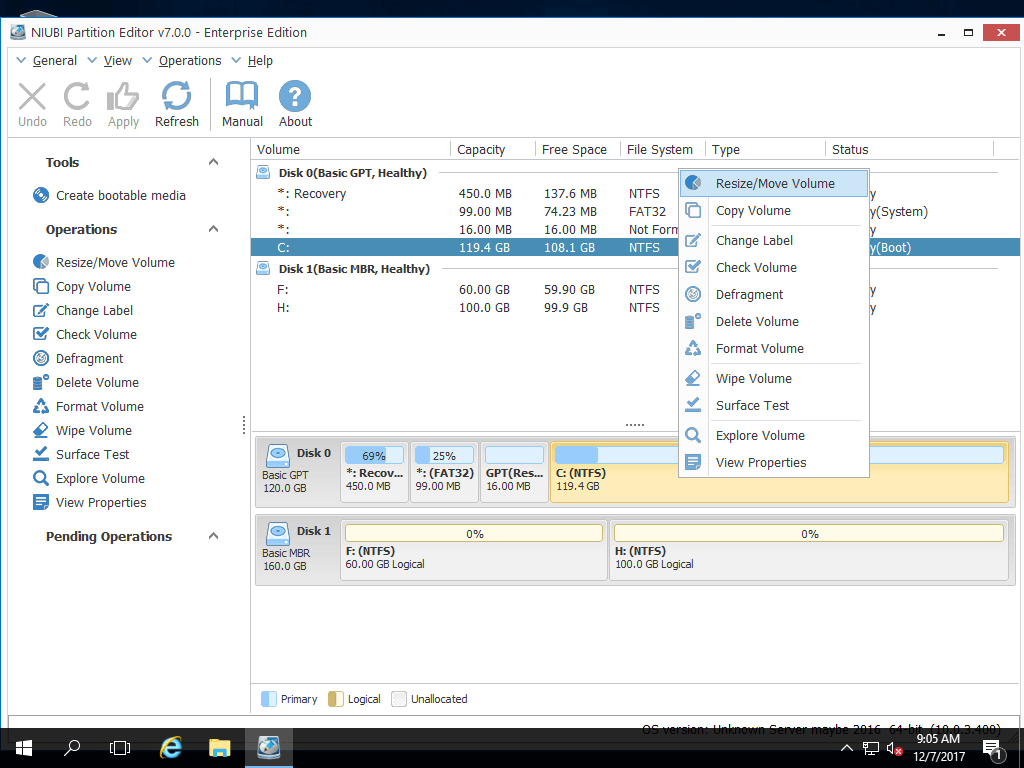
Task: Click the sidebar Defragment icon
Action: tap(40, 358)
